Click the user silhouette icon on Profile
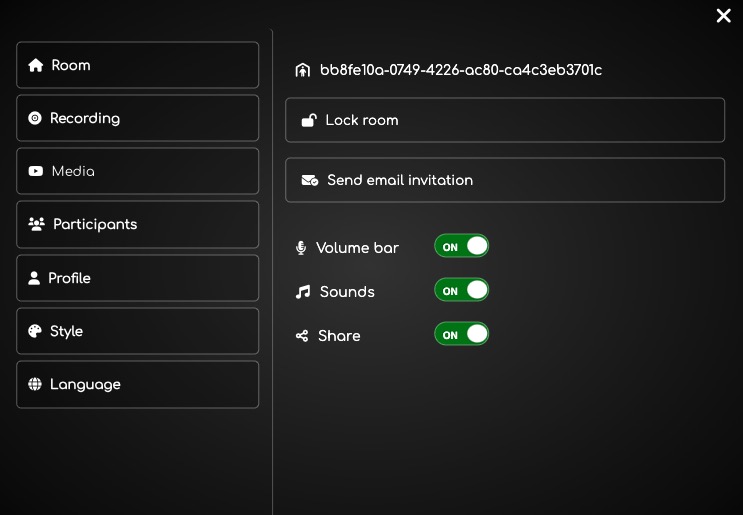 (x=34, y=278)
